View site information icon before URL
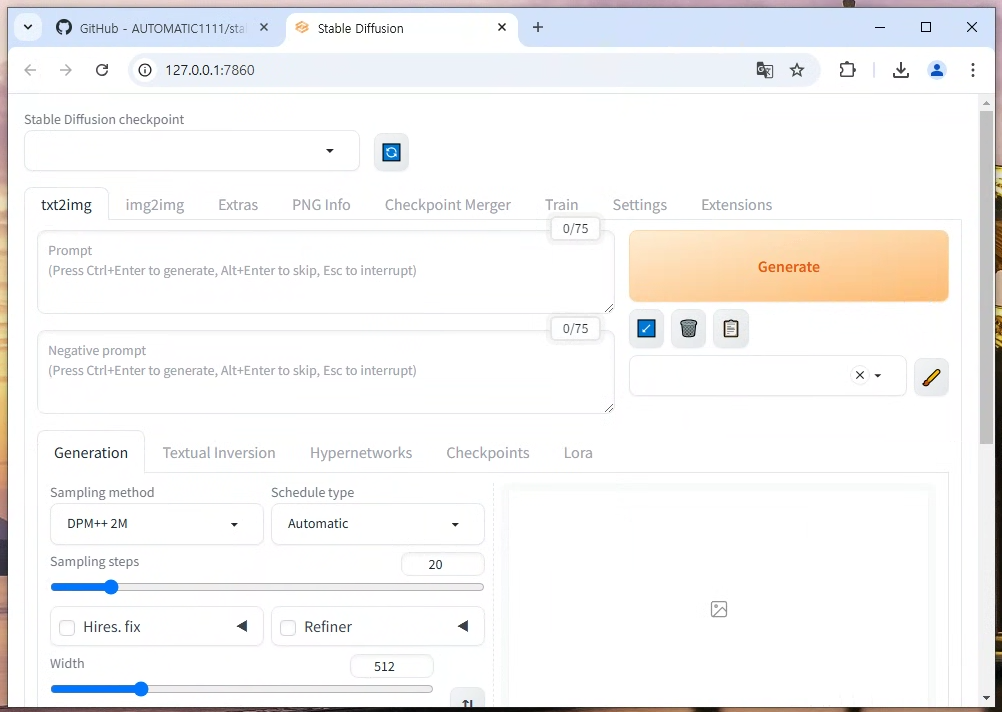Viewport: 1002px width, 712px height. pos(145,70)
